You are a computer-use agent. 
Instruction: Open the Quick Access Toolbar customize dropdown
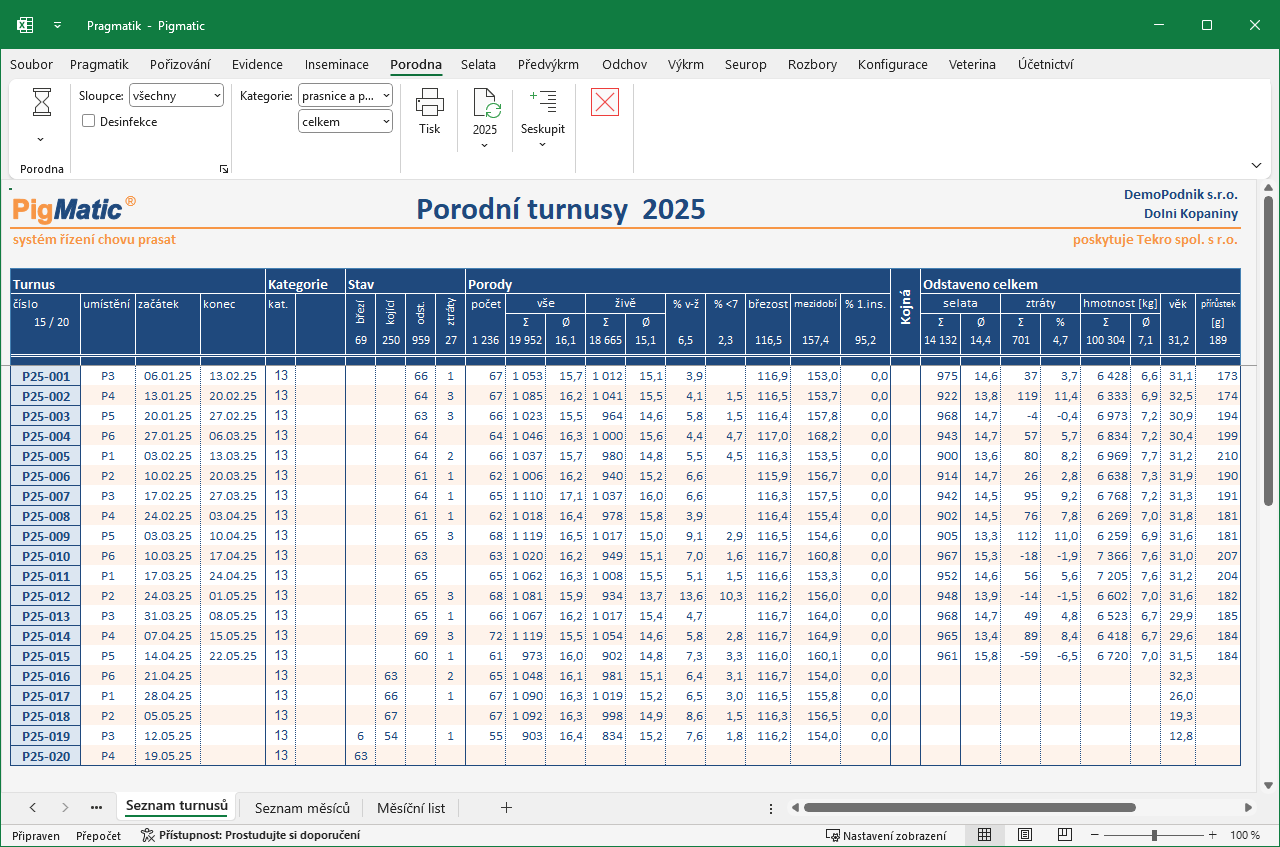pyautogui.click(x=57, y=25)
